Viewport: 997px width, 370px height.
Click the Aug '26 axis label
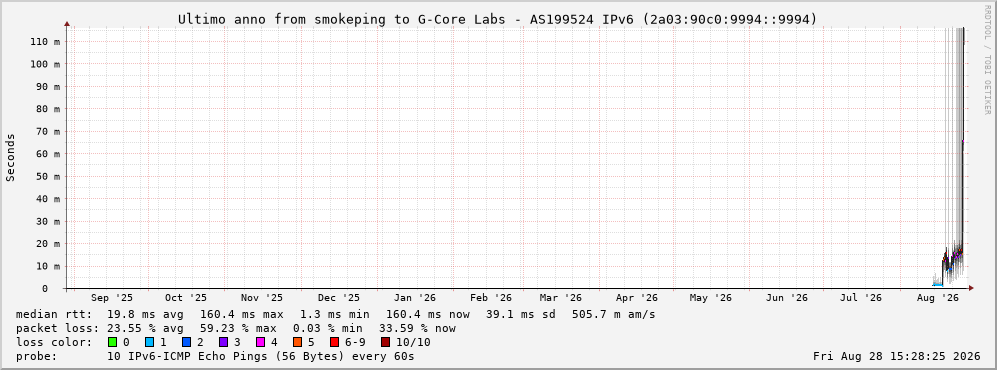(938, 298)
